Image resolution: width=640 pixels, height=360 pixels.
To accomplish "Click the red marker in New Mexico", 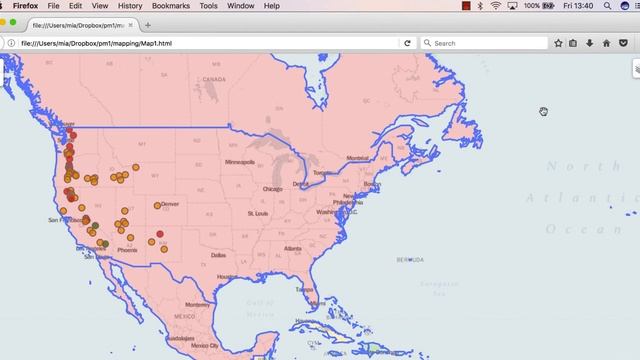I will pyautogui.click(x=160, y=234).
